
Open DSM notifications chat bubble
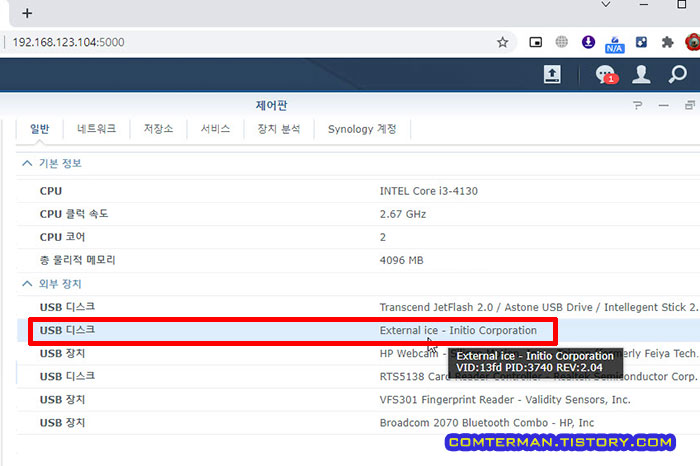(606, 75)
